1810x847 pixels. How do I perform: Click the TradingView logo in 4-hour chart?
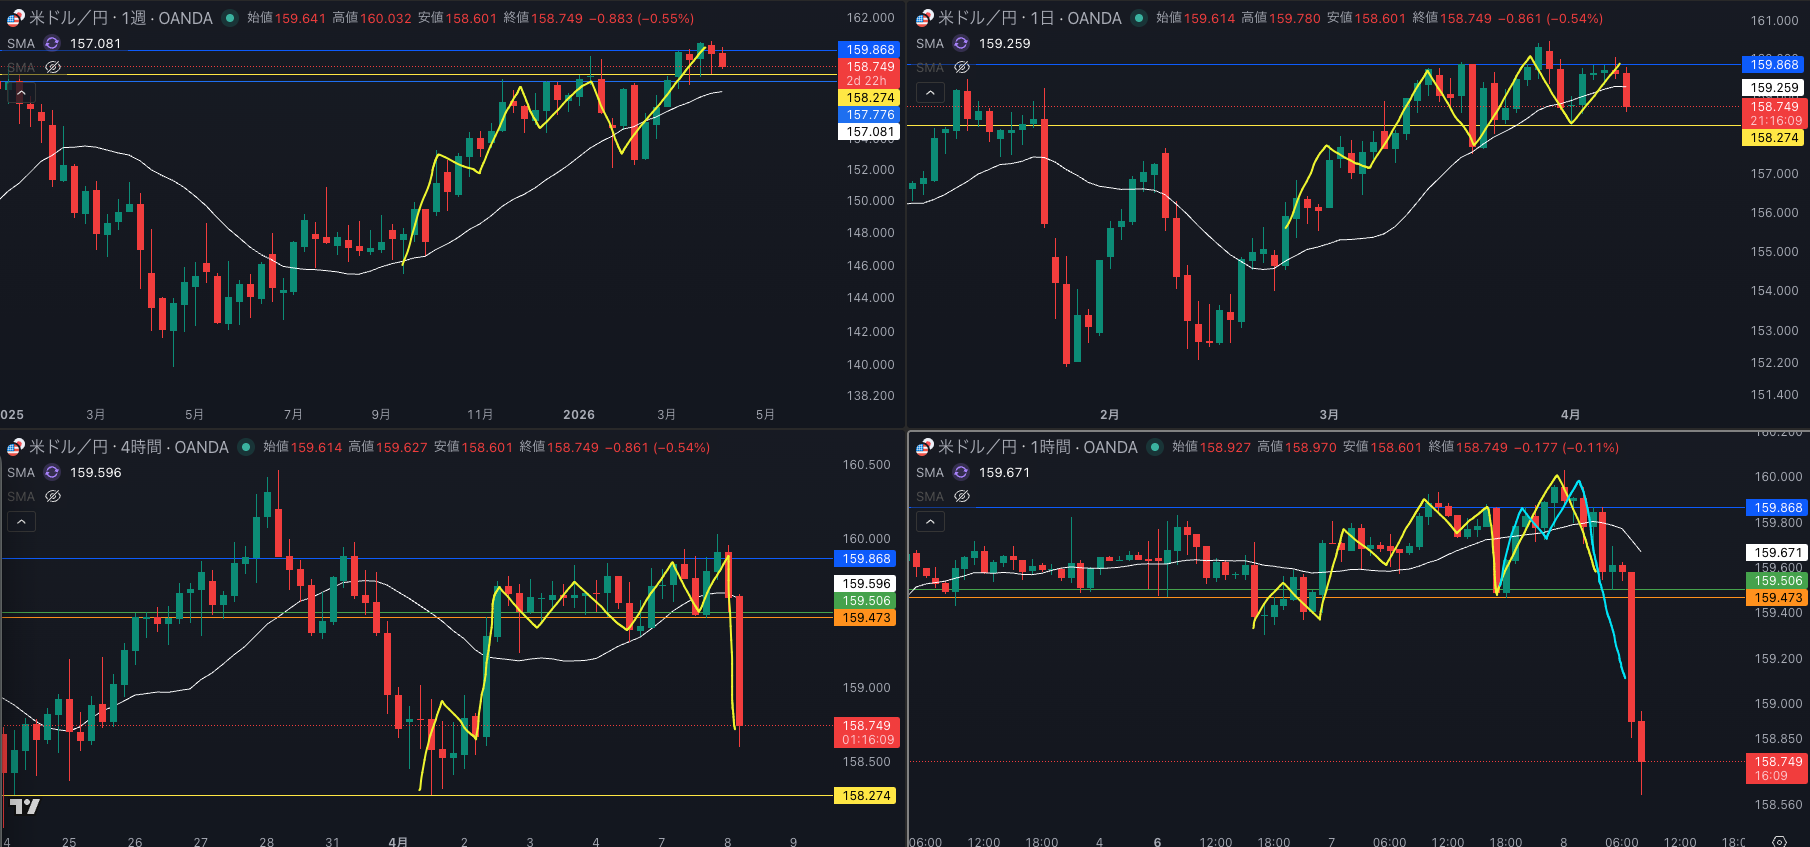(x=24, y=806)
